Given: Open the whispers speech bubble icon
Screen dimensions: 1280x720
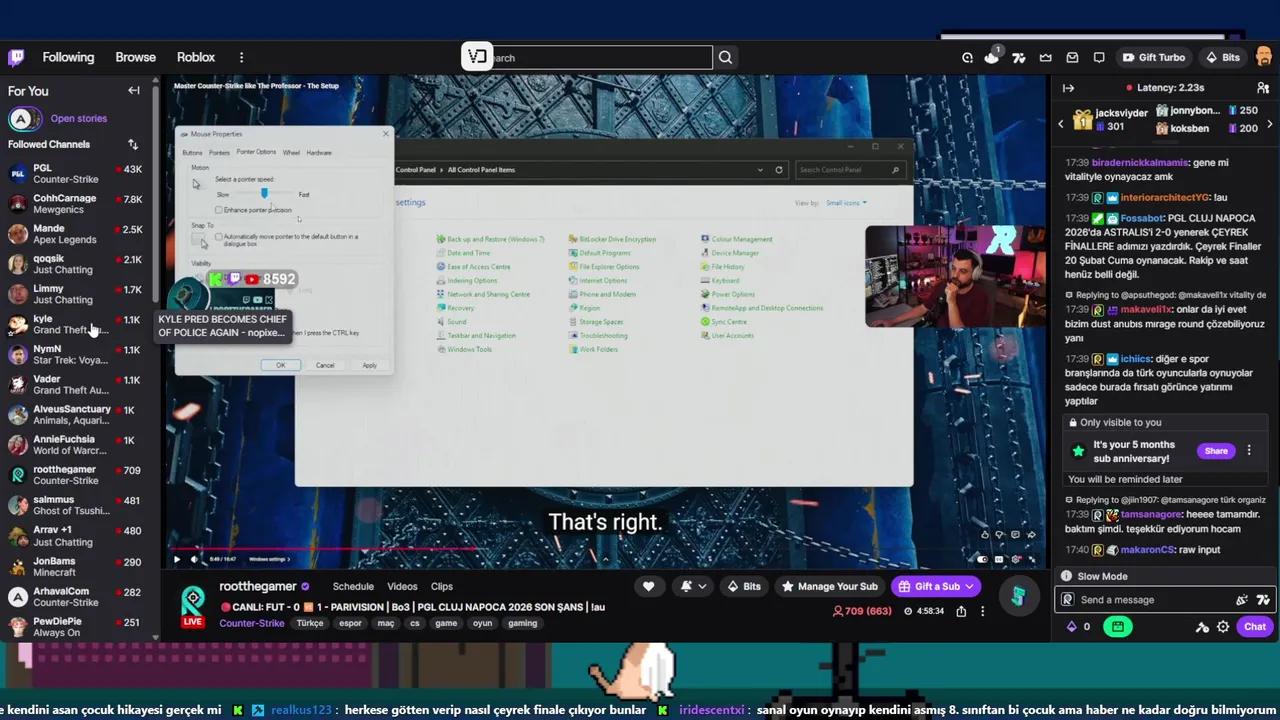Looking at the screenshot, I should click(1099, 57).
